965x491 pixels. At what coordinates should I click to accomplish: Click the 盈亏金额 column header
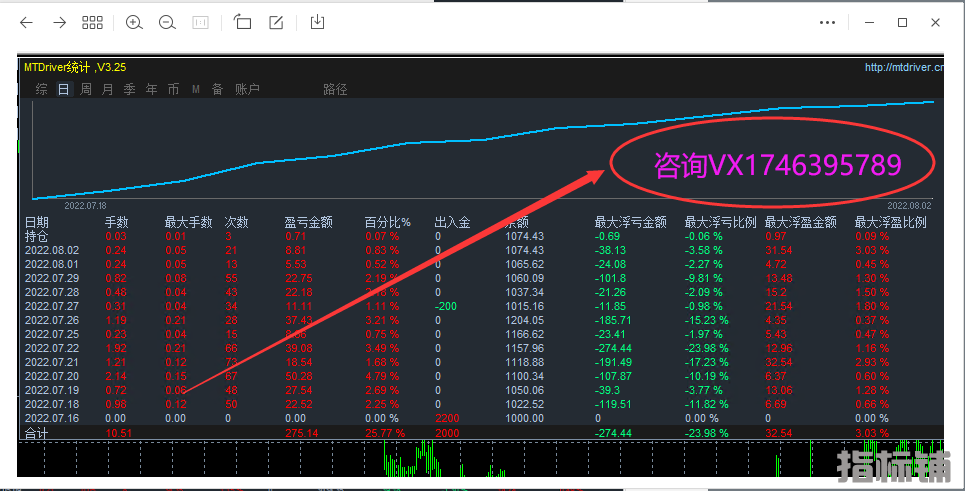pyautogui.click(x=308, y=222)
